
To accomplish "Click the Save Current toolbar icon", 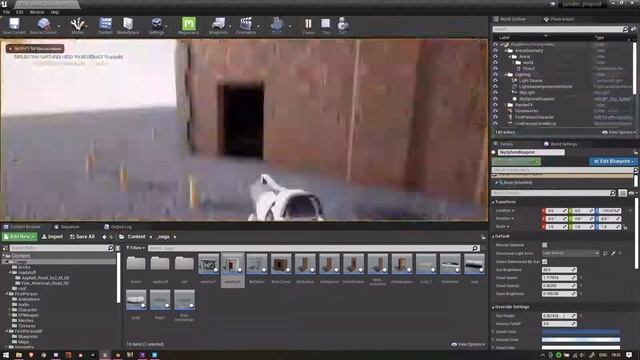I will [14, 24].
